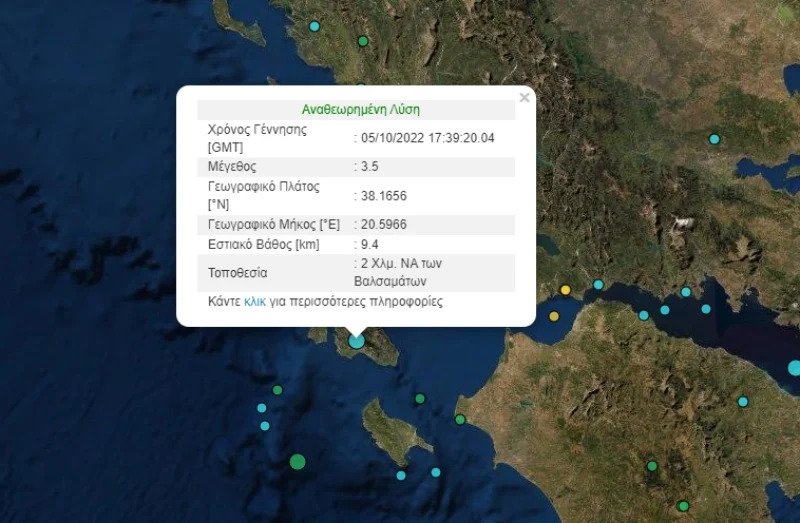Click the origin time 05/10/2022 17:39:20.04
800x523 pixels.
coord(429,138)
